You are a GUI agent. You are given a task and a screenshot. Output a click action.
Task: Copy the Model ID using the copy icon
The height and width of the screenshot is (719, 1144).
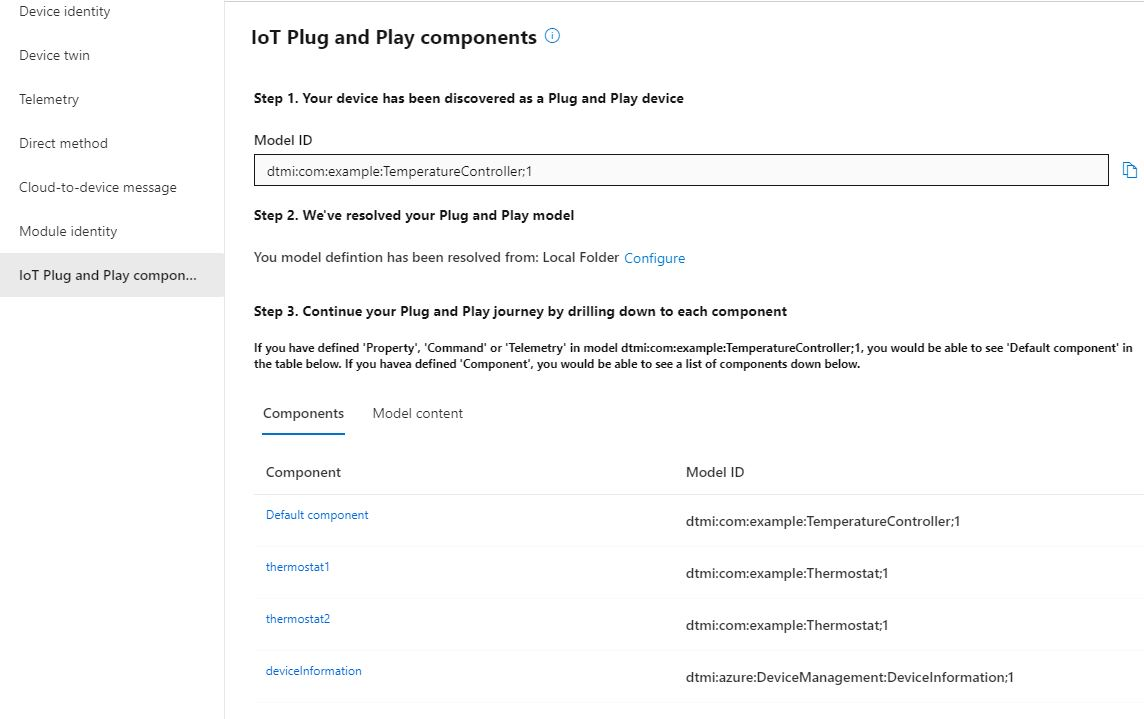(x=1129, y=170)
